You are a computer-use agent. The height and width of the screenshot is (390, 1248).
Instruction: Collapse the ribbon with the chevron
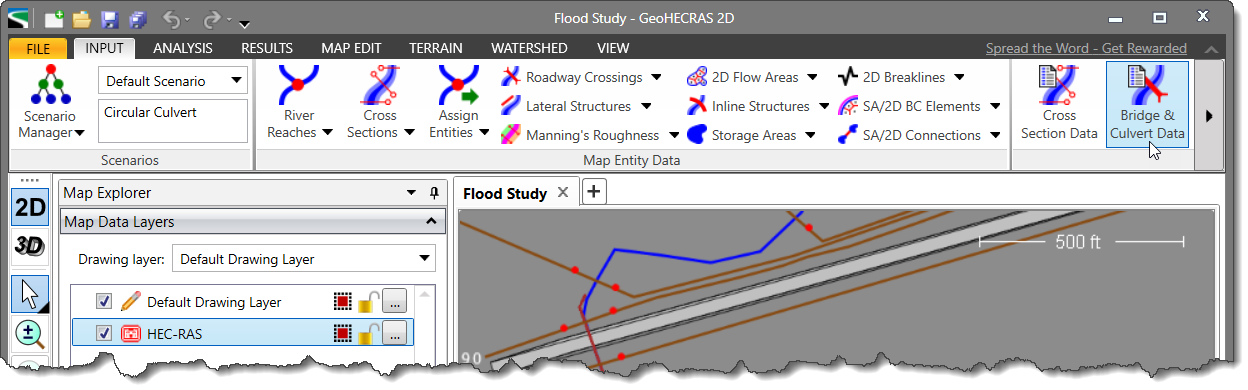[x=1211, y=49]
